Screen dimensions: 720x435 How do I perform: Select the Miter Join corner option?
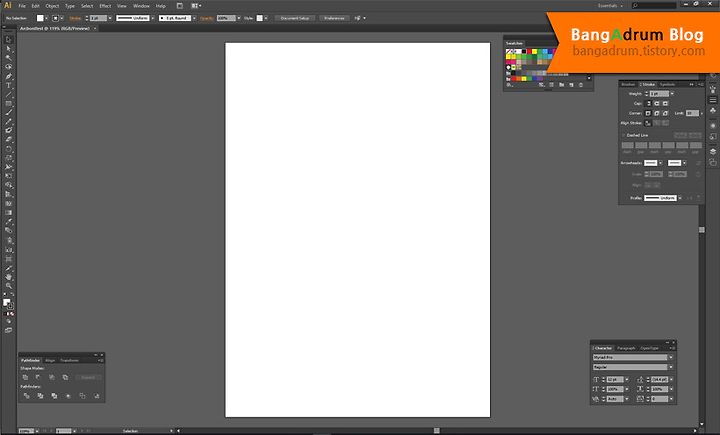(x=648, y=113)
